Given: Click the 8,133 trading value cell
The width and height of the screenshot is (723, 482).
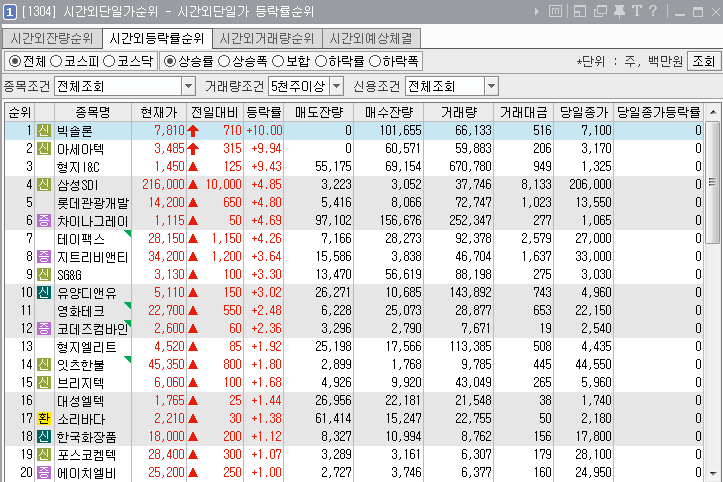Looking at the screenshot, I should pyautogui.click(x=536, y=184).
